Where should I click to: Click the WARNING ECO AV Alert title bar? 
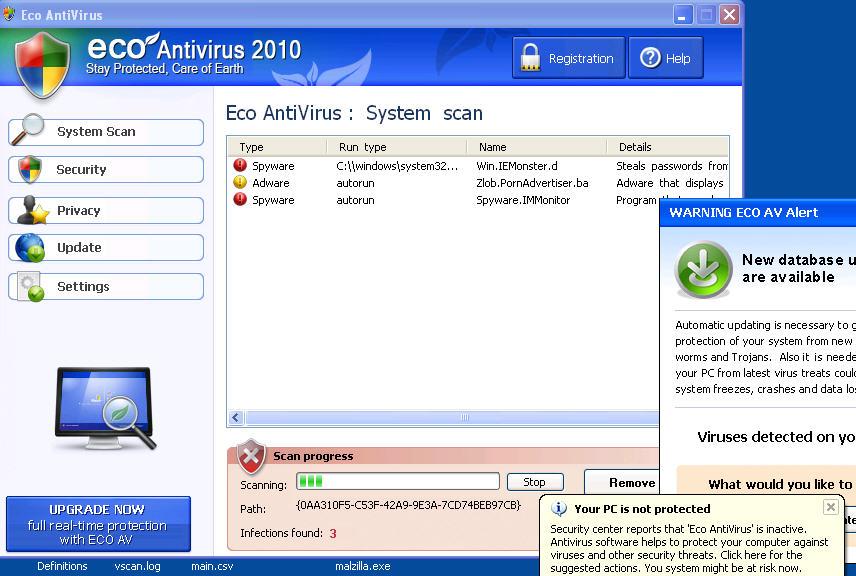(758, 213)
